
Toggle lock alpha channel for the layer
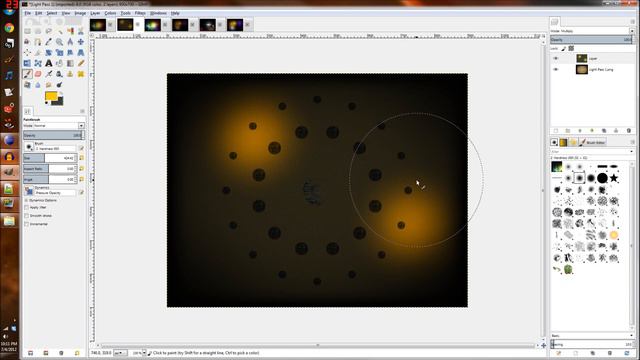point(571,49)
